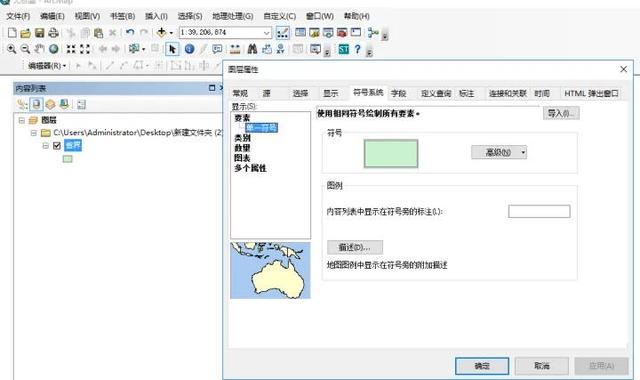Click the green symbol swatch button

[391, 153]
